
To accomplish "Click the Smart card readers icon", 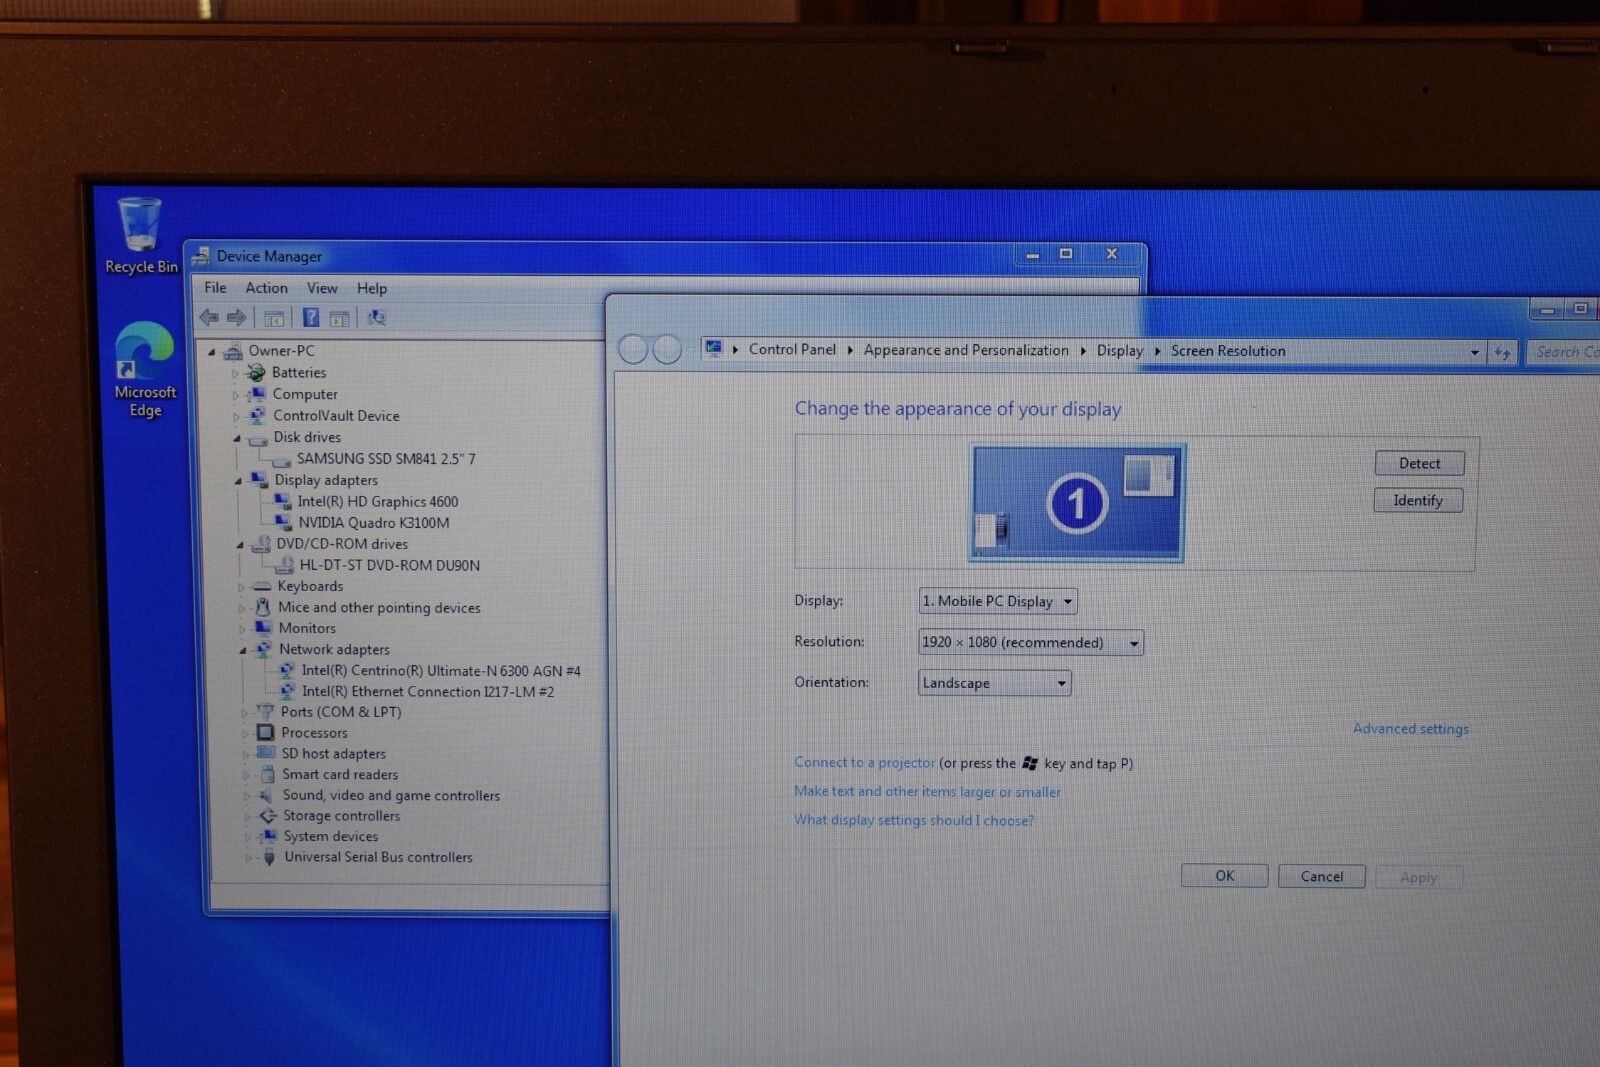I will [x=267, y=774].
